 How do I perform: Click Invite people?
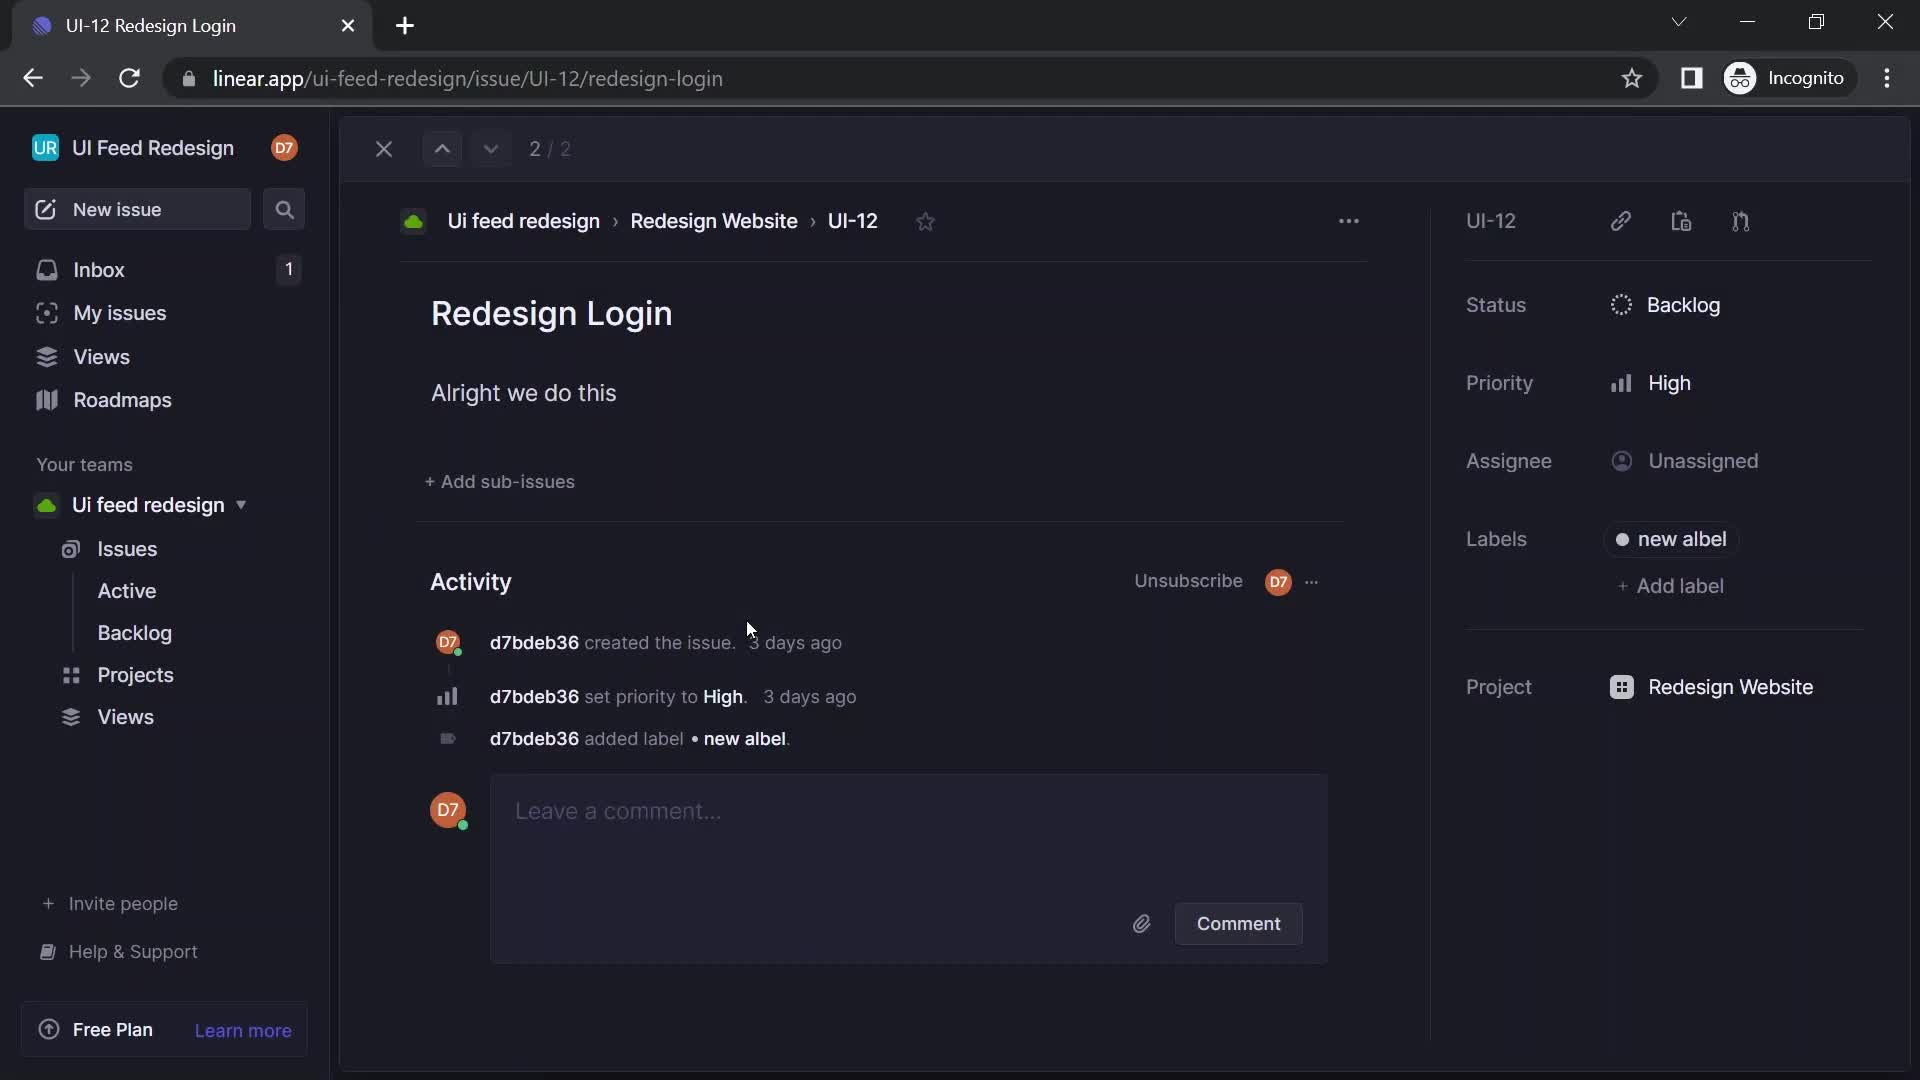pos(110,904)
